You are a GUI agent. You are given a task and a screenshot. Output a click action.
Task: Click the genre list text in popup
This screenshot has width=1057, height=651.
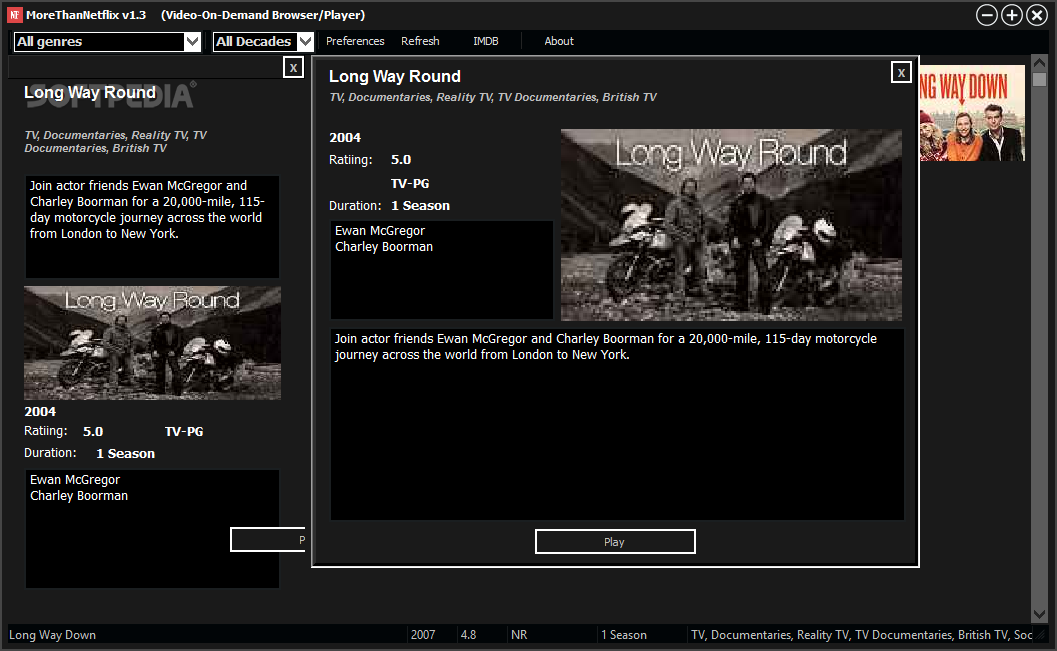click(x=492, y=98)
